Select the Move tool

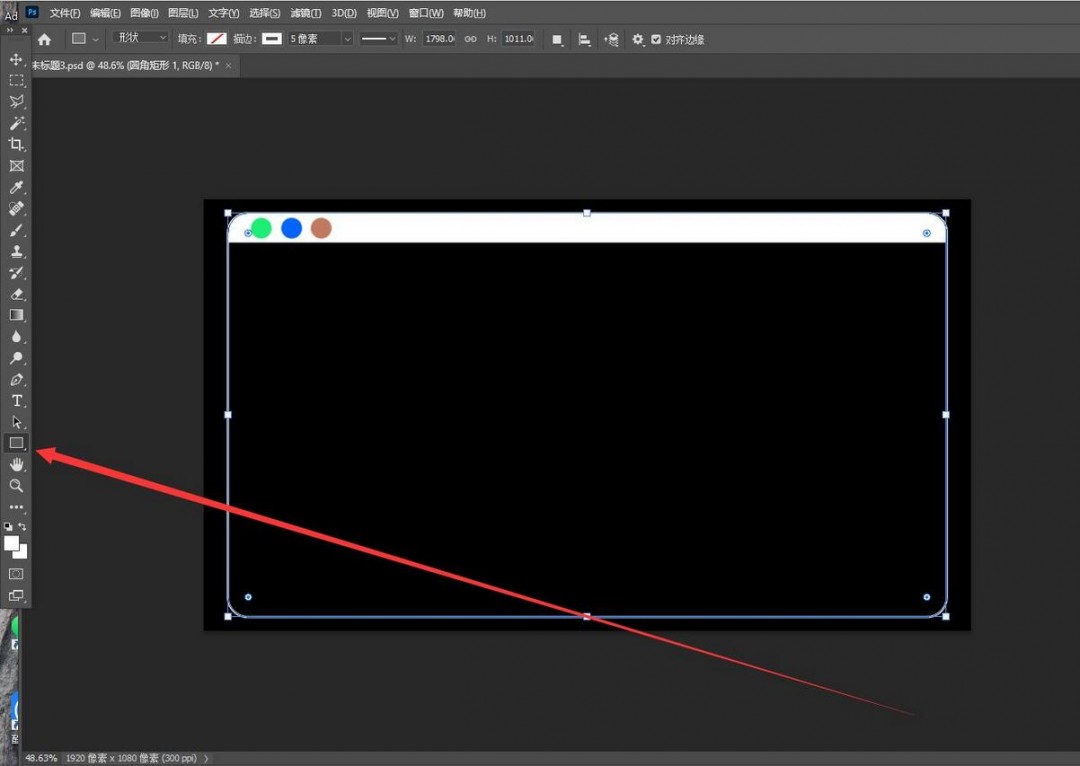(x=16, y=60)
